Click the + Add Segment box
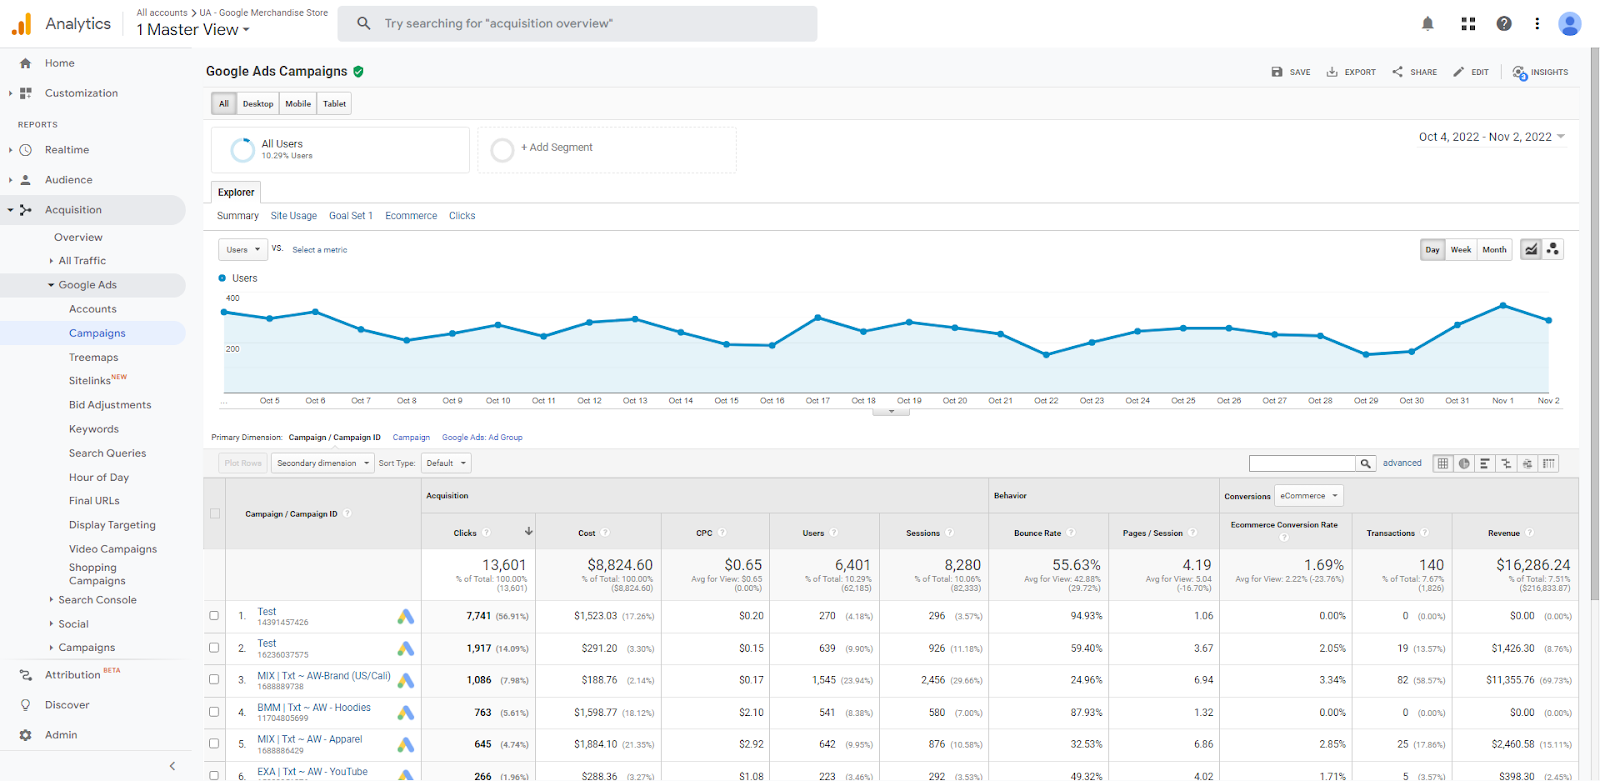This screenshot has height=781, width=1600. tap(607, 149)
